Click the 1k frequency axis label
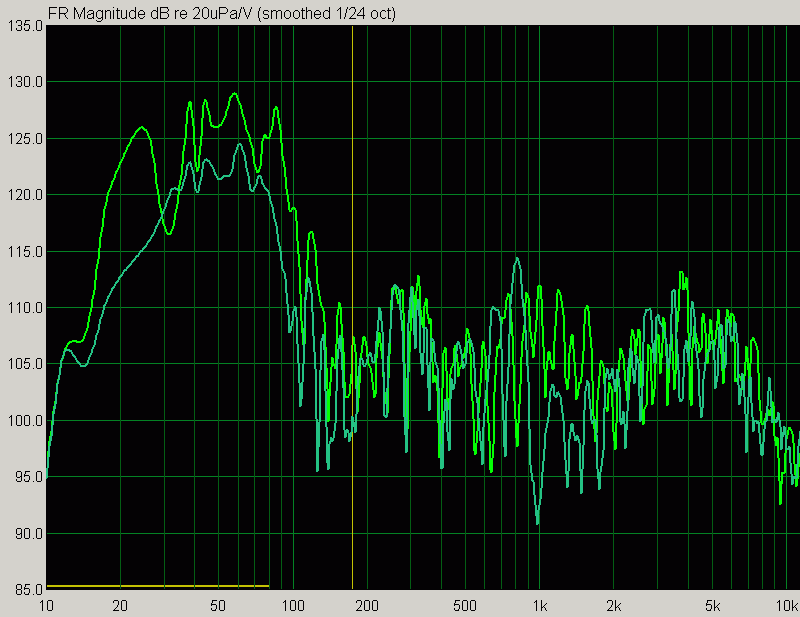Screen dimensions: 800x617 (540, 606)
